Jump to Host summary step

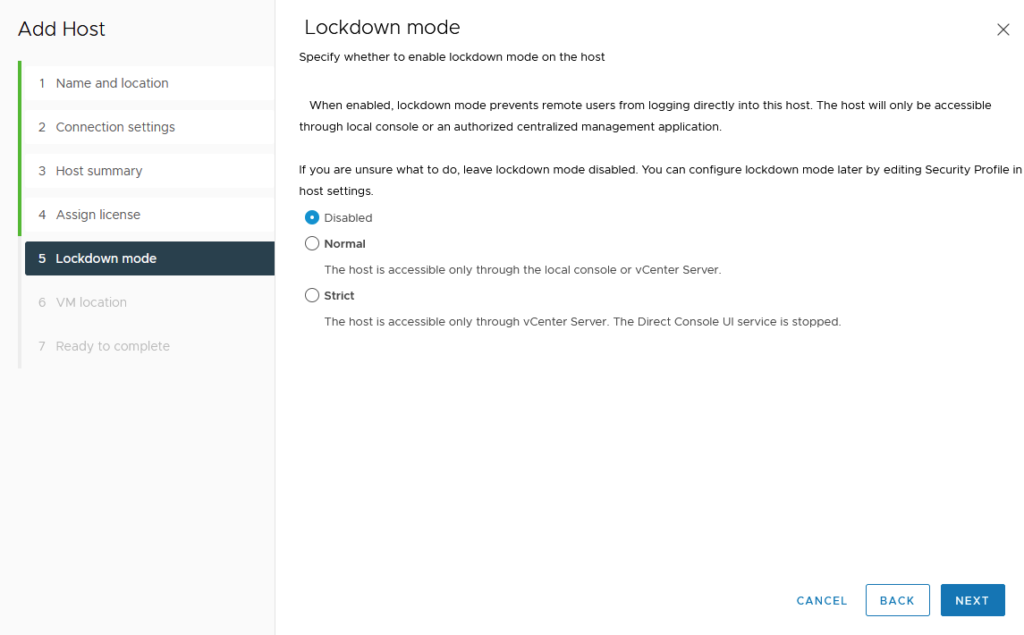99,171
